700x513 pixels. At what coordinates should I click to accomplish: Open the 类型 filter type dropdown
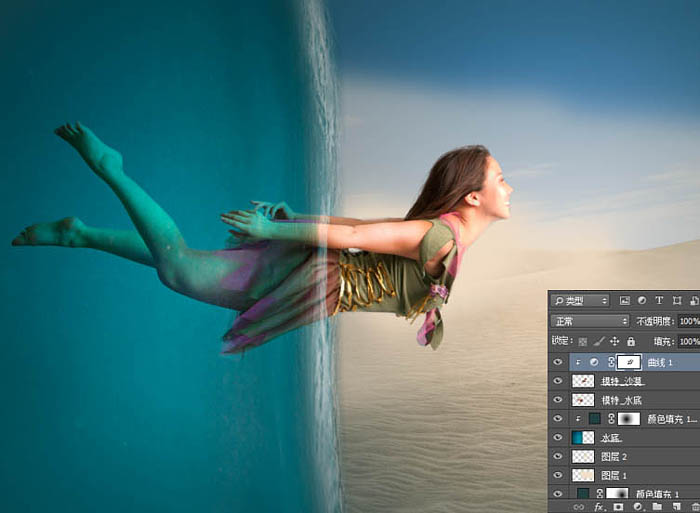(580, 300)
